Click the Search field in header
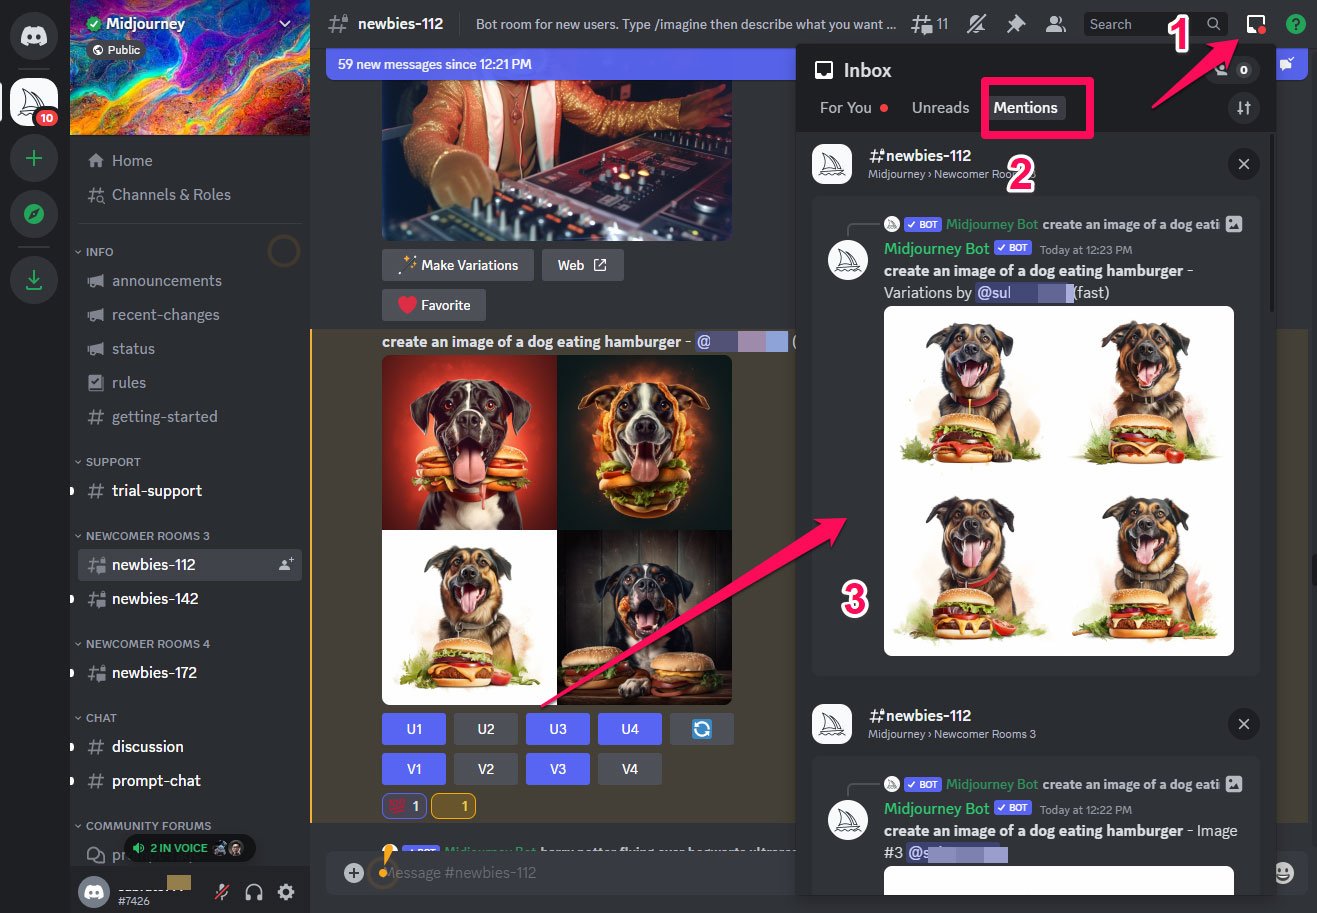The image size is (1317, 913). (x=1155, y=24)
